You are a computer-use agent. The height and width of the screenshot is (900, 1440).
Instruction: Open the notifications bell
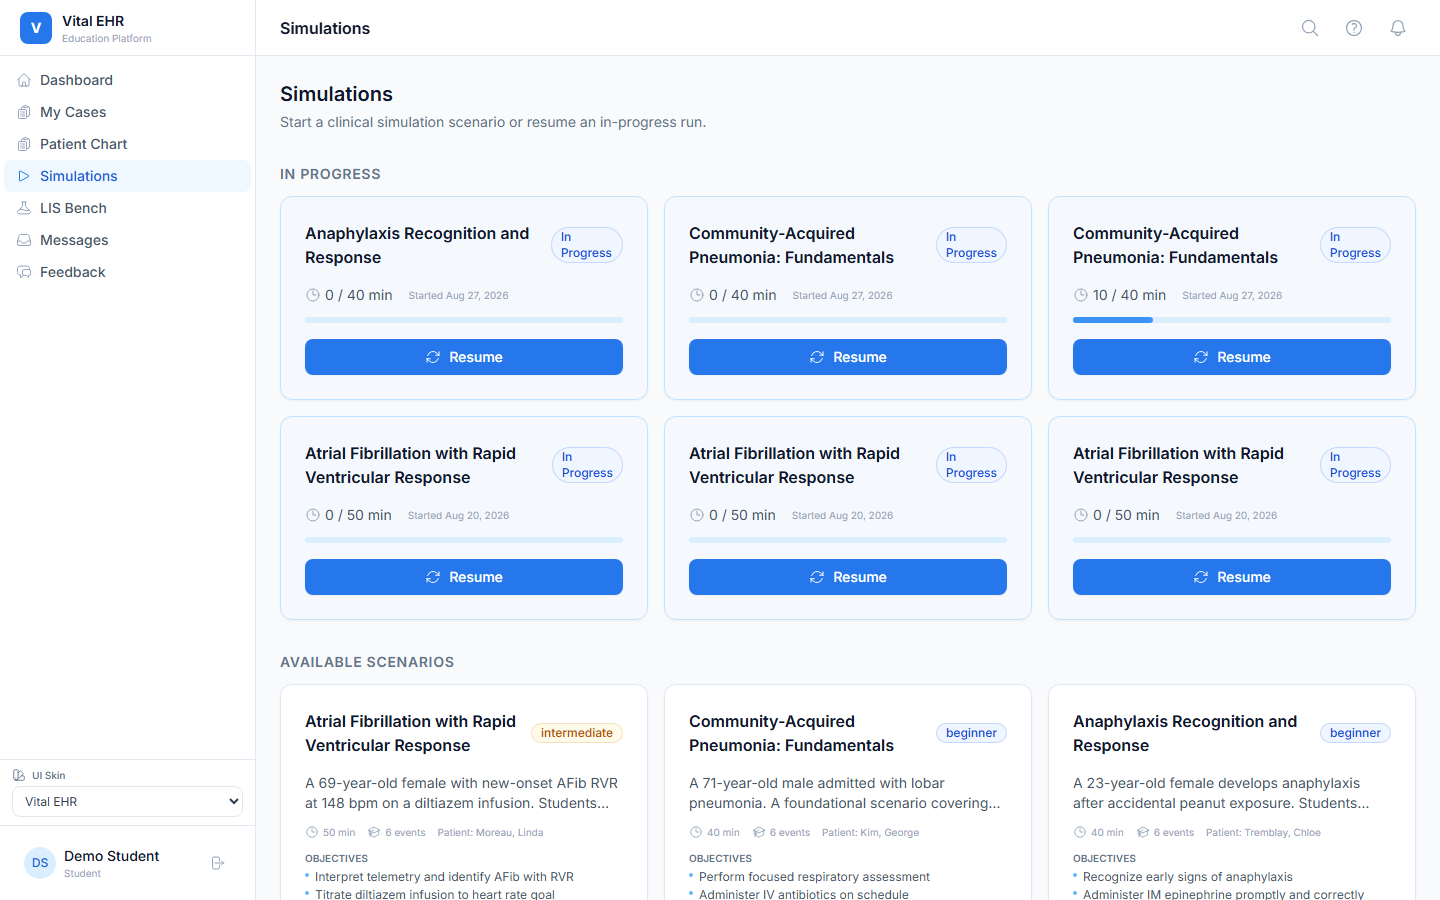click(1398, 28)
